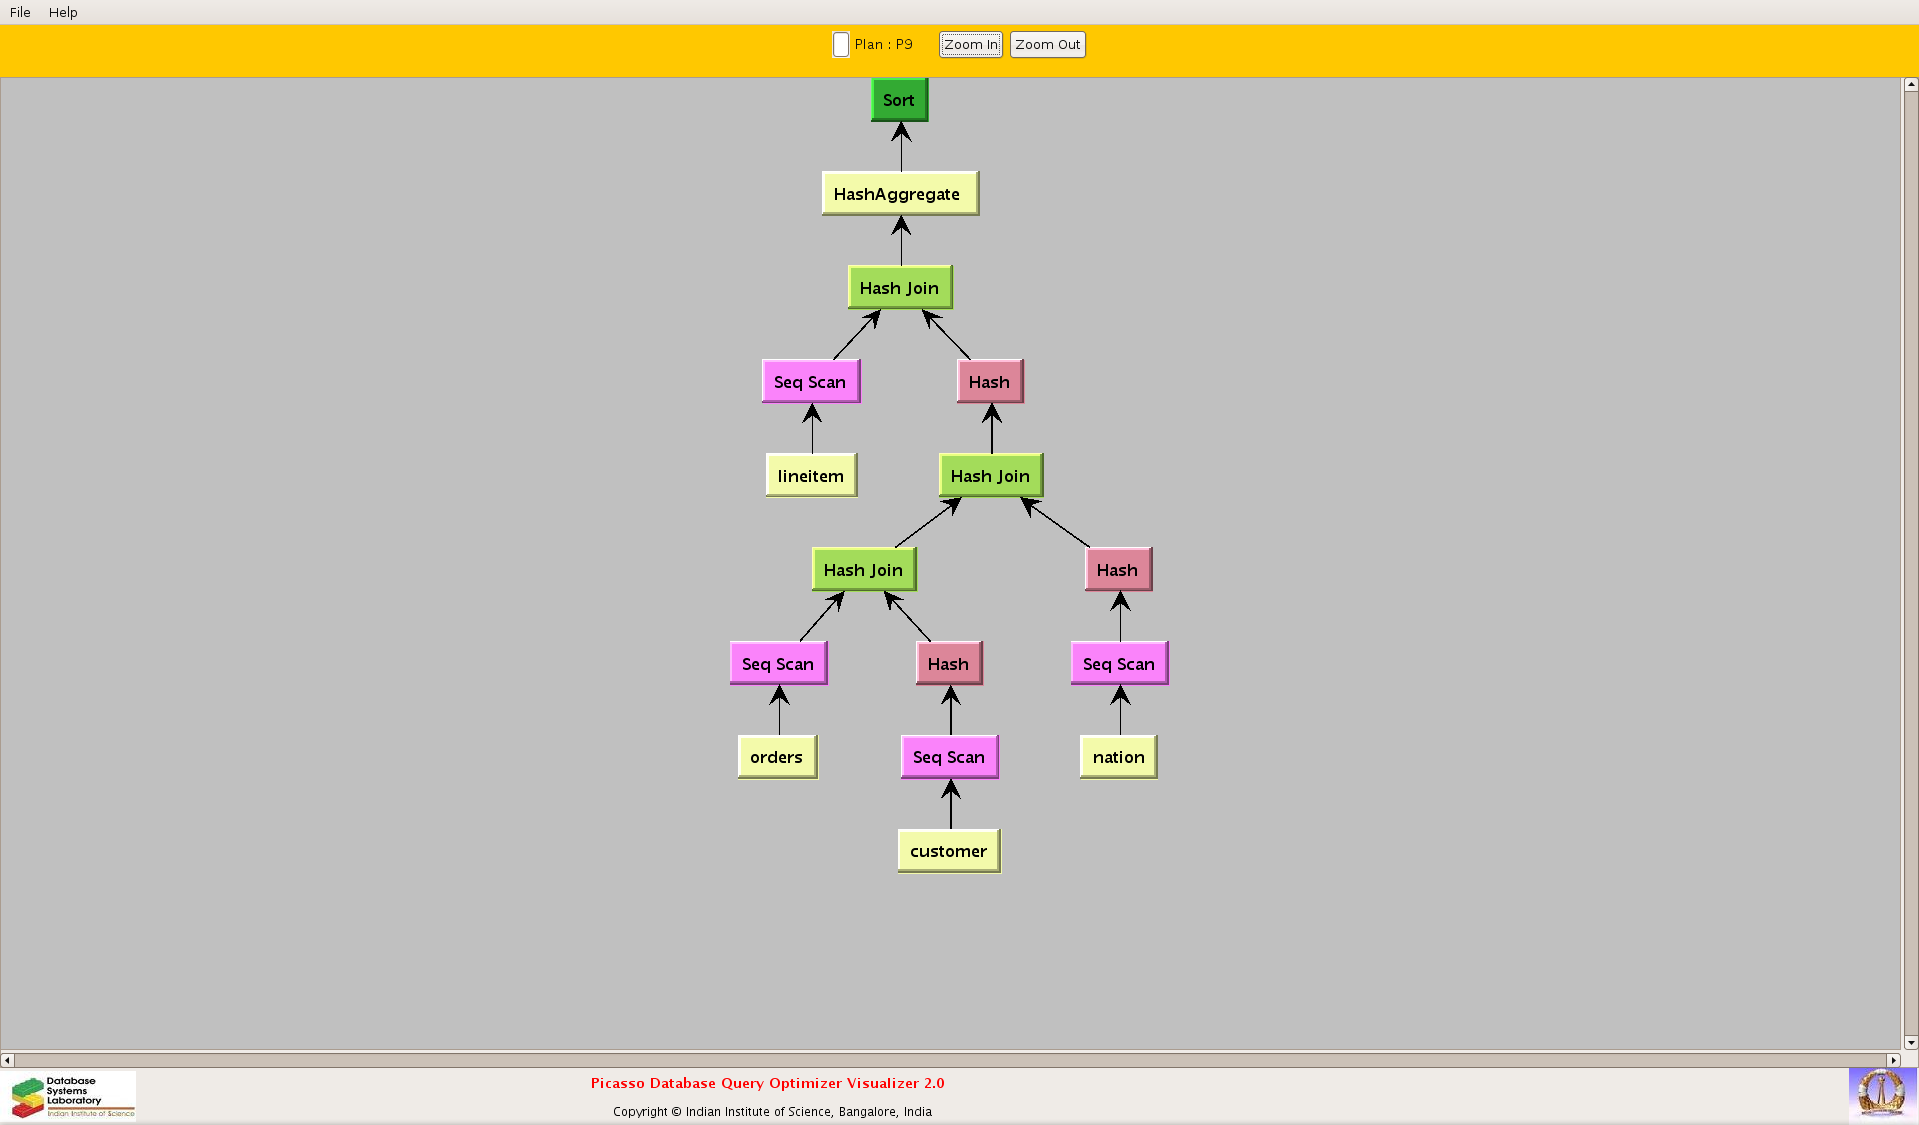Screen dimensions: 1919x1125
Task: Click the horizontal scrollbar track
Action: (950, 1060)
